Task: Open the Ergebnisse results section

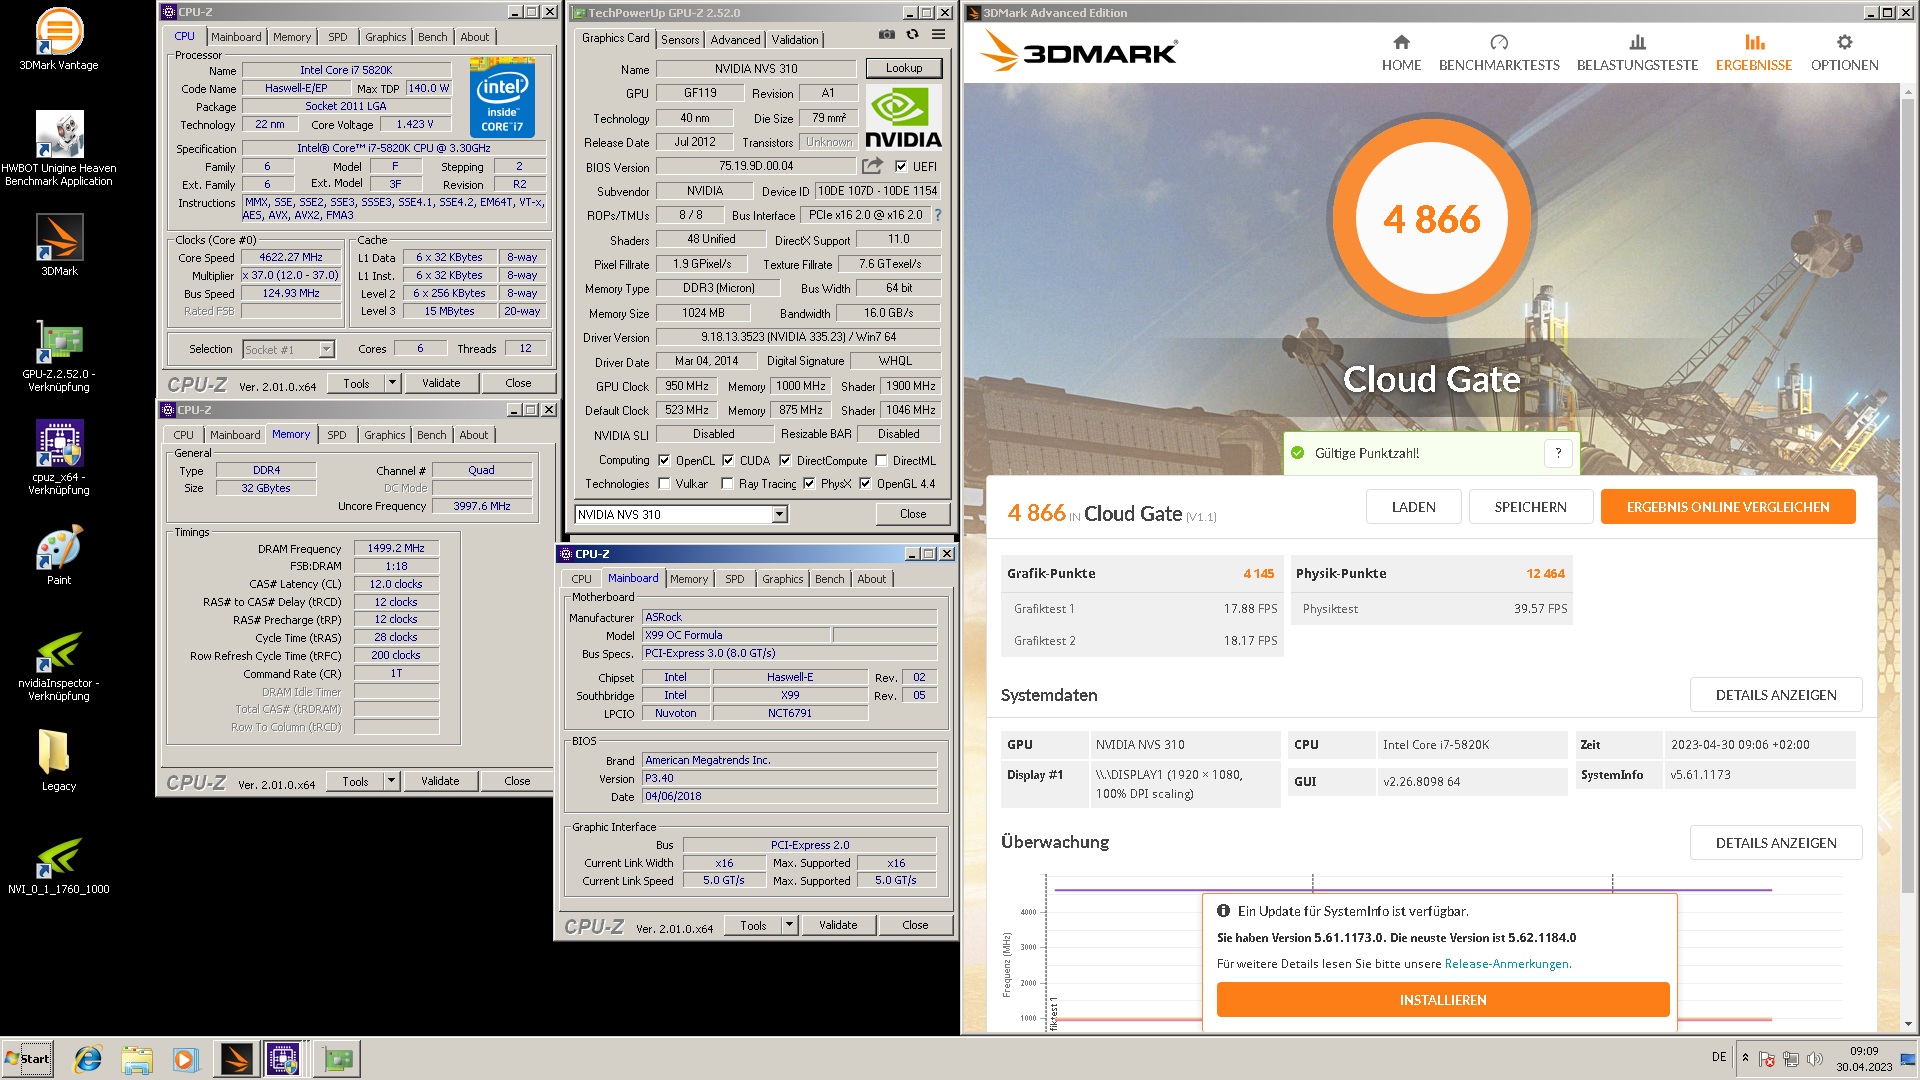Action: pyautogui.click(x=1754, y=53)
